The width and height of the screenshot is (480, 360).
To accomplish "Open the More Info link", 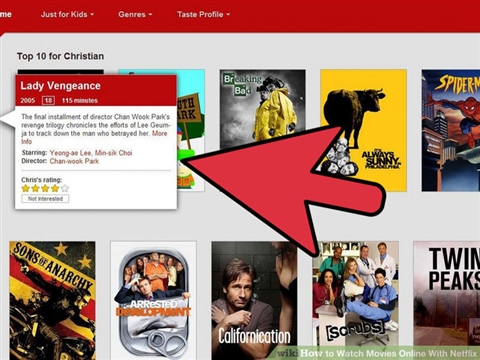I will pos(94,137).
